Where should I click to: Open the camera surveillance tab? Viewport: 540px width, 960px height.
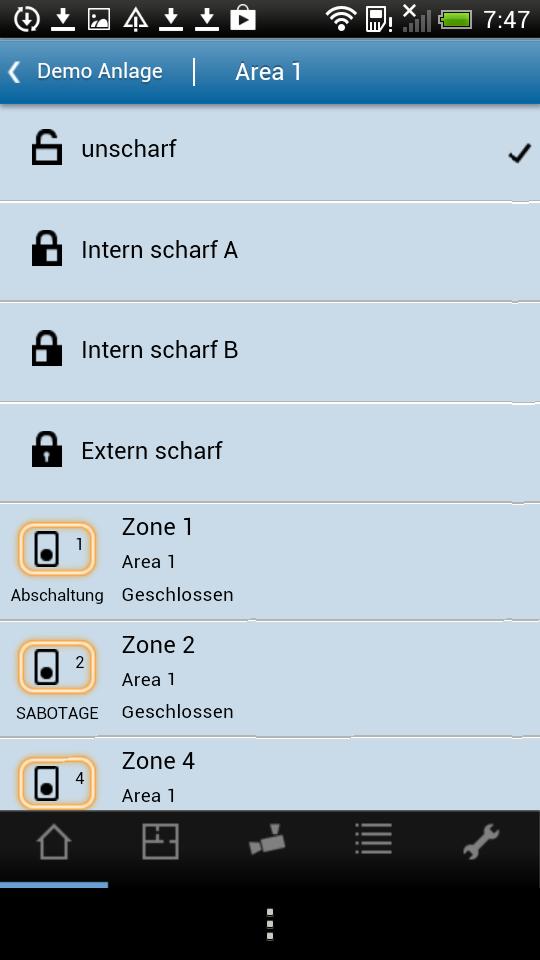[267, 840]
